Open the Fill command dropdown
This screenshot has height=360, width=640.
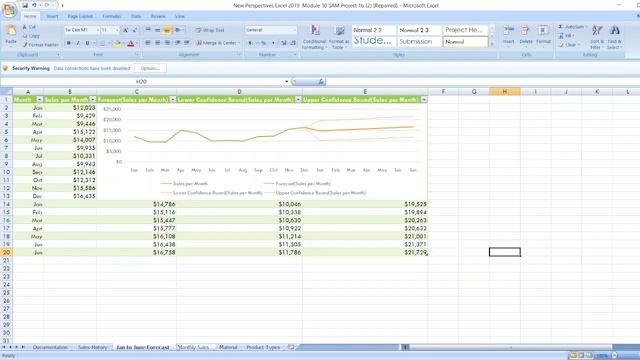coord(567,36)
